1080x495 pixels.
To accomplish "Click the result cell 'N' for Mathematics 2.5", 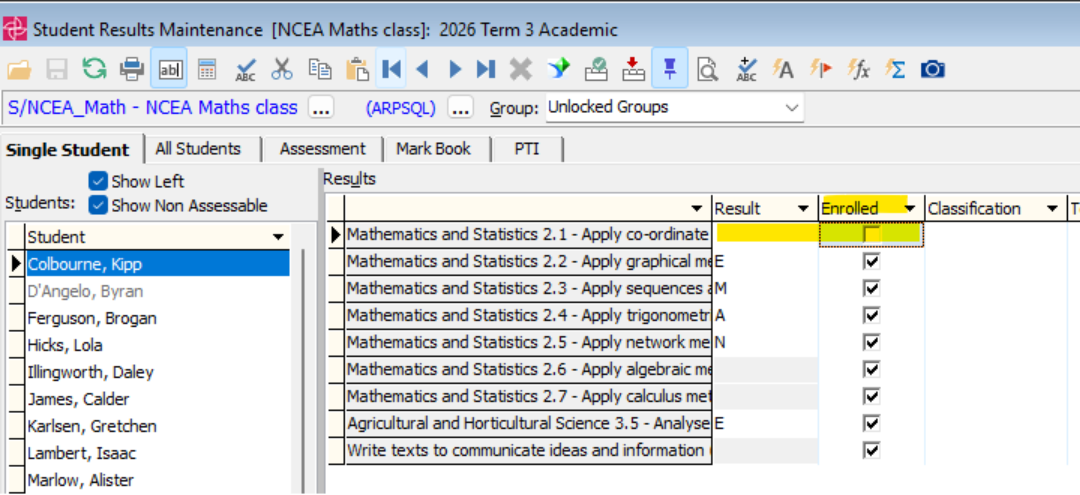I will click(x=765, y=342).
